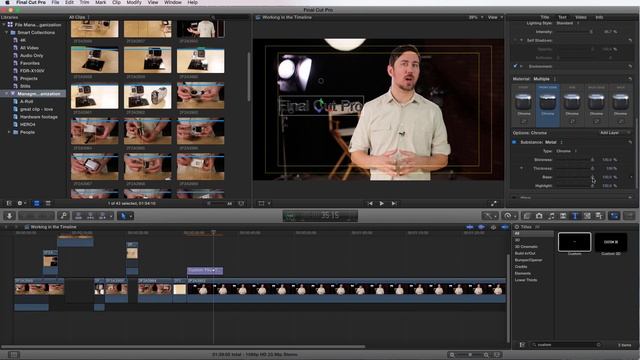Image resolution: width=640 pixels, height=360 pixels.
Task: Toggle the Environment checkbox
Action: click(x=515, y=66)
